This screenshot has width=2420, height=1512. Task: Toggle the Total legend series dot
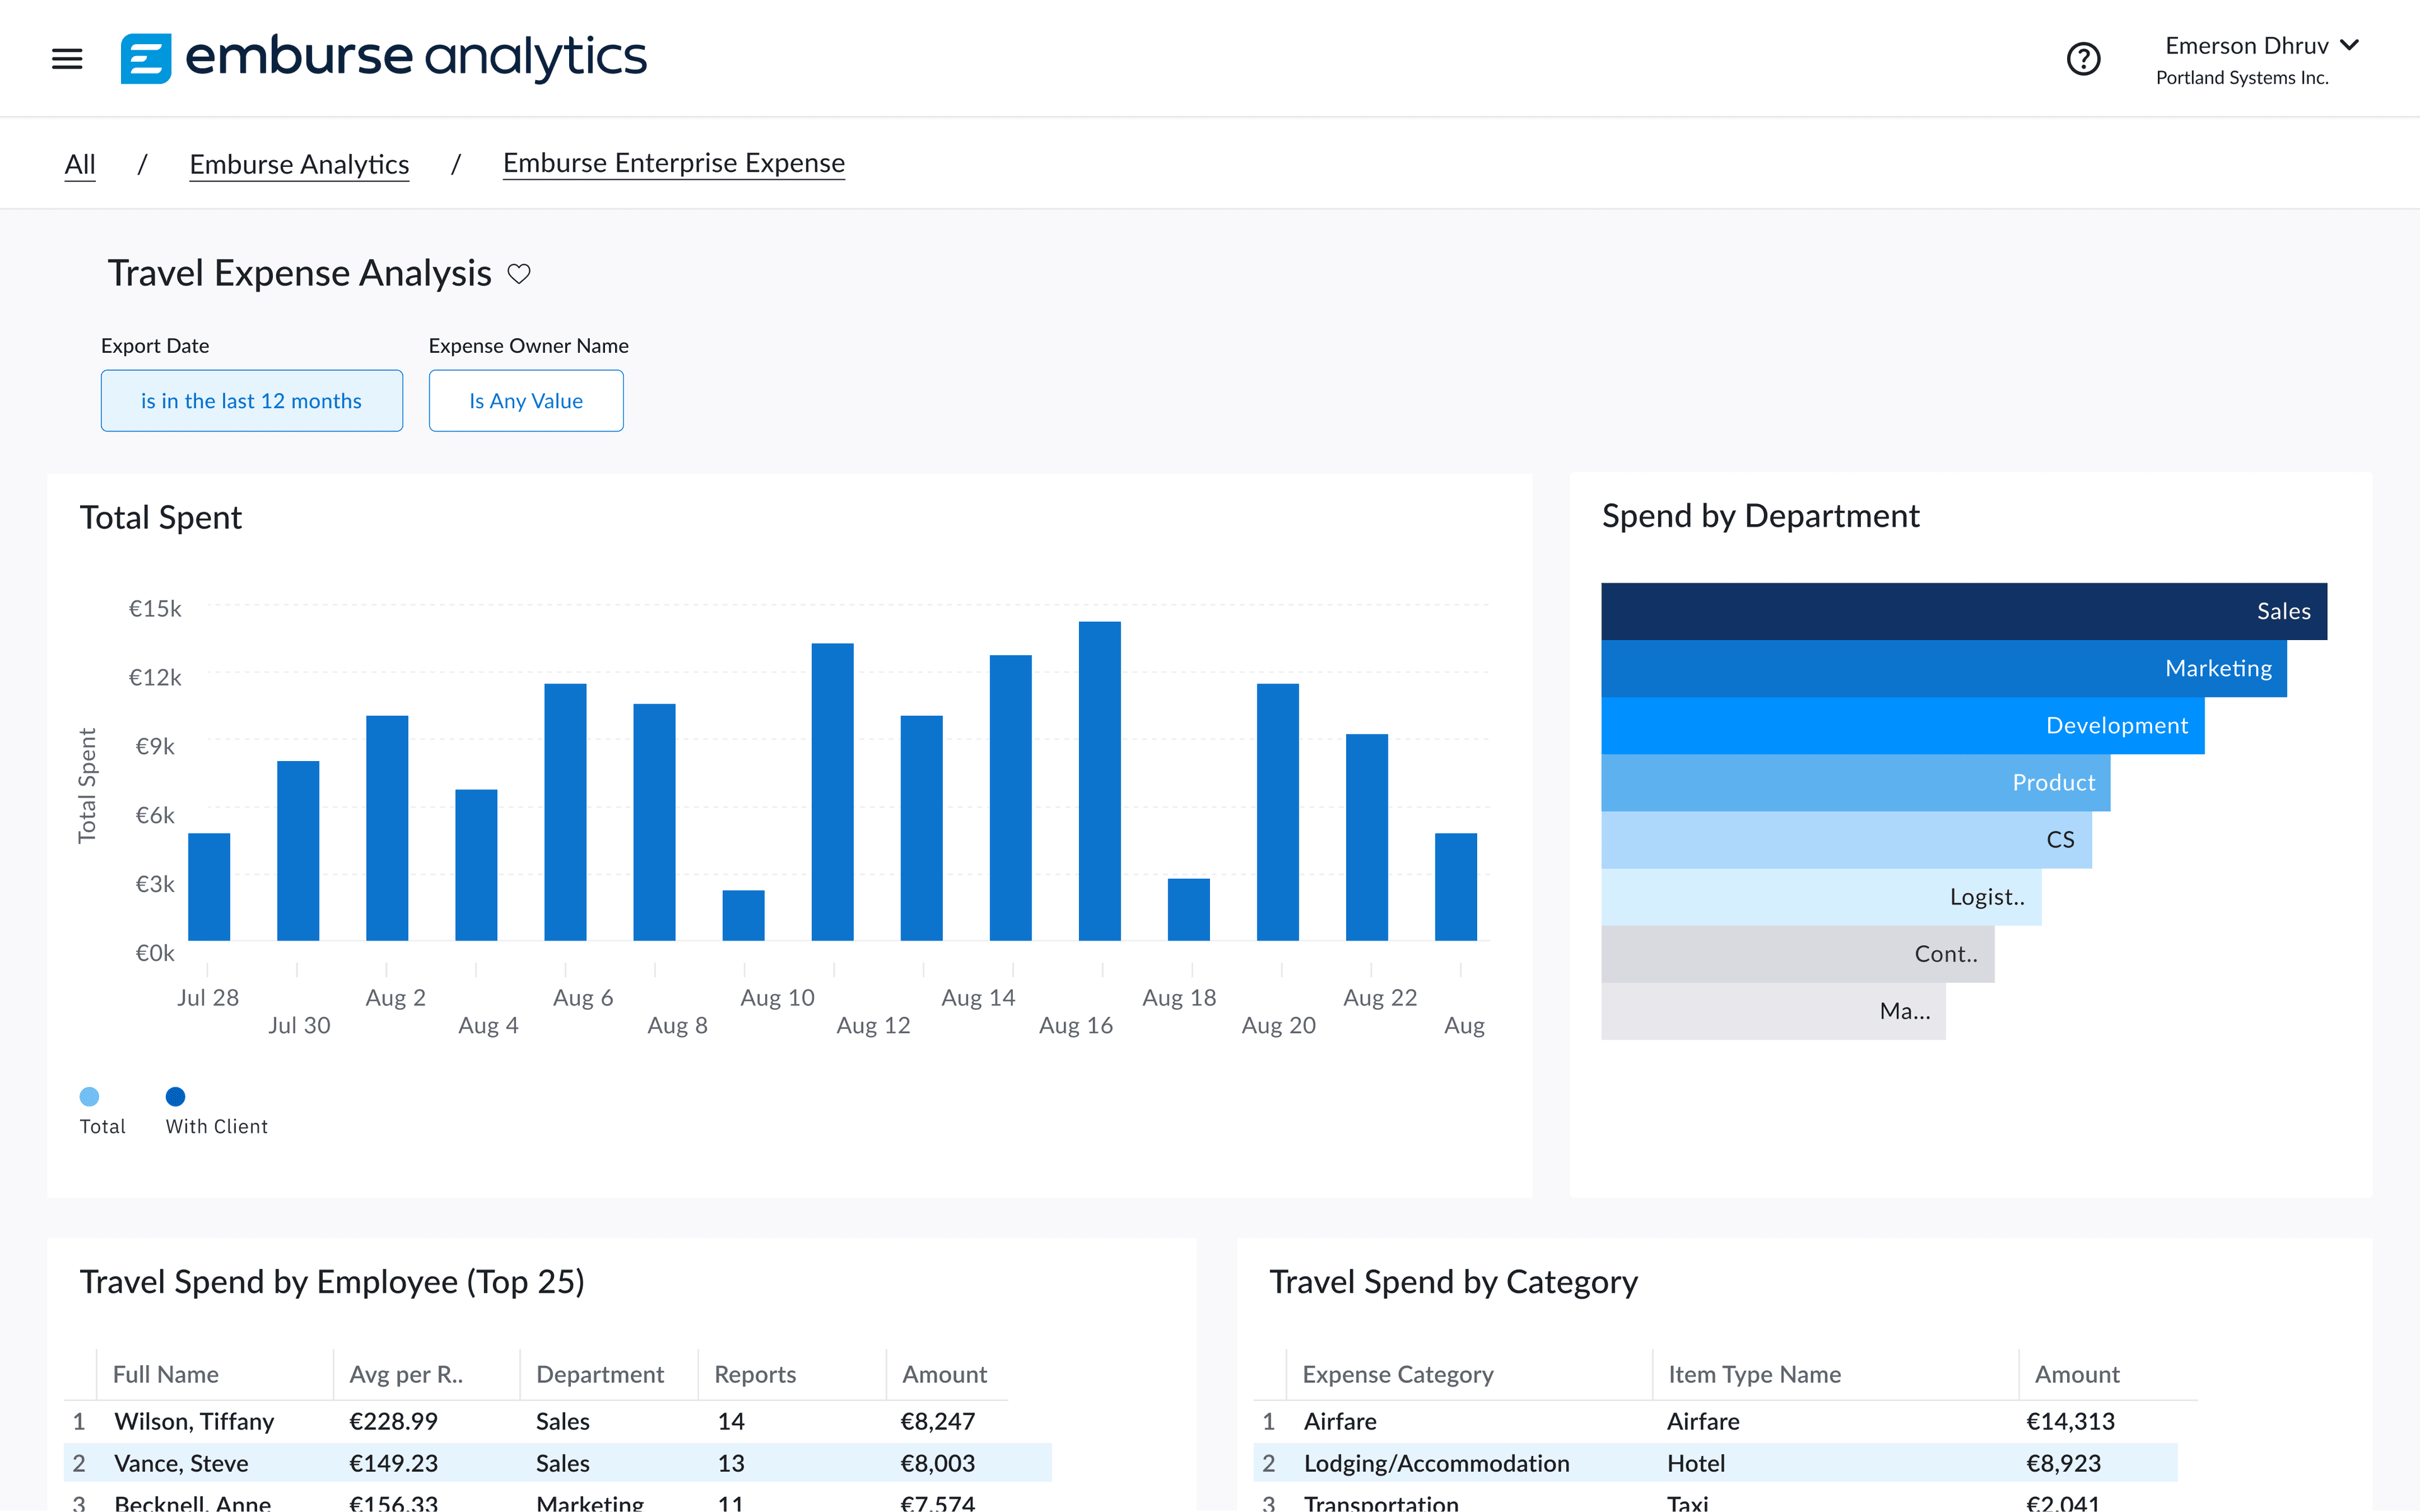89,1096
